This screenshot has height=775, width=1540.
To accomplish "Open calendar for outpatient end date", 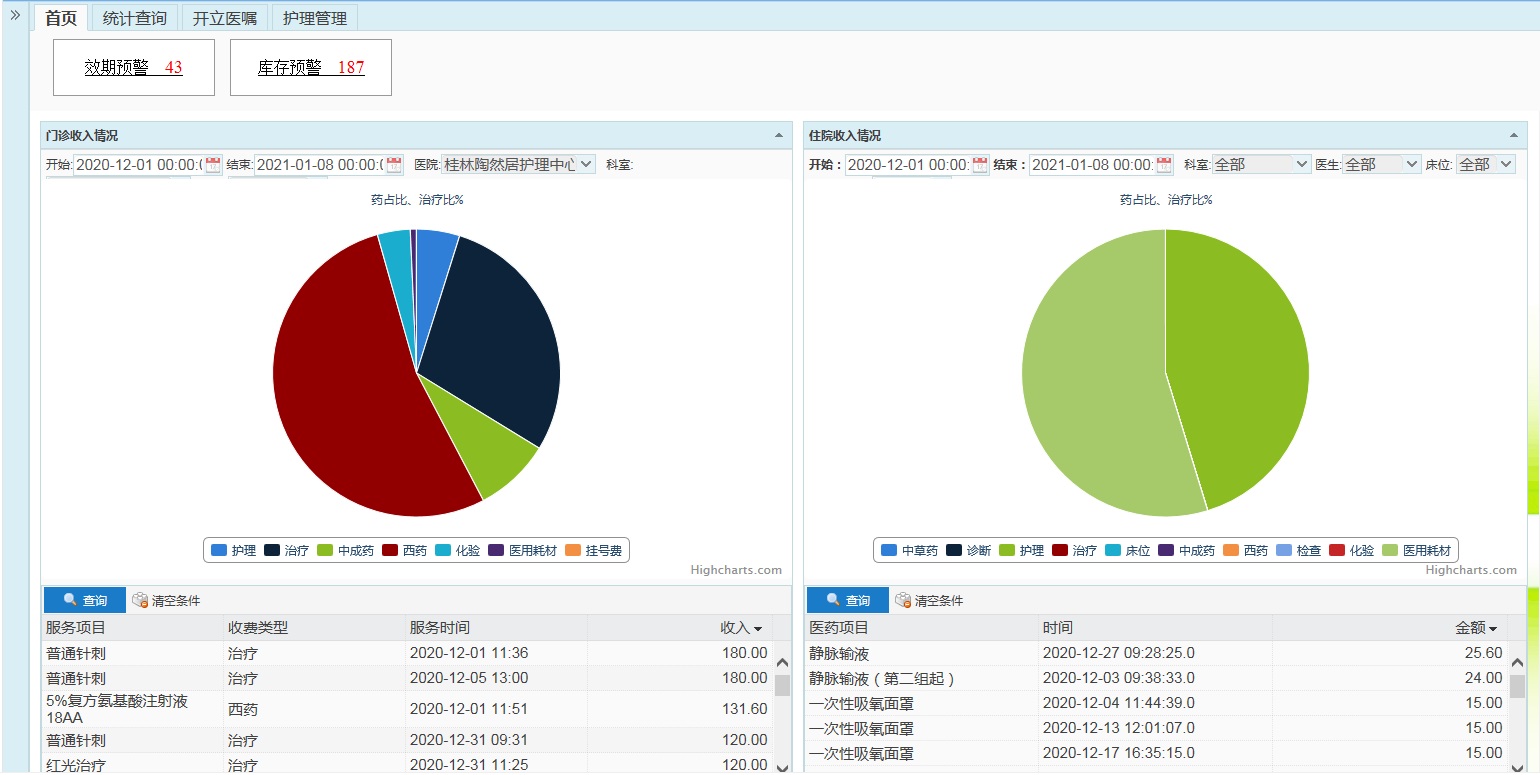I will coord(394,165).
